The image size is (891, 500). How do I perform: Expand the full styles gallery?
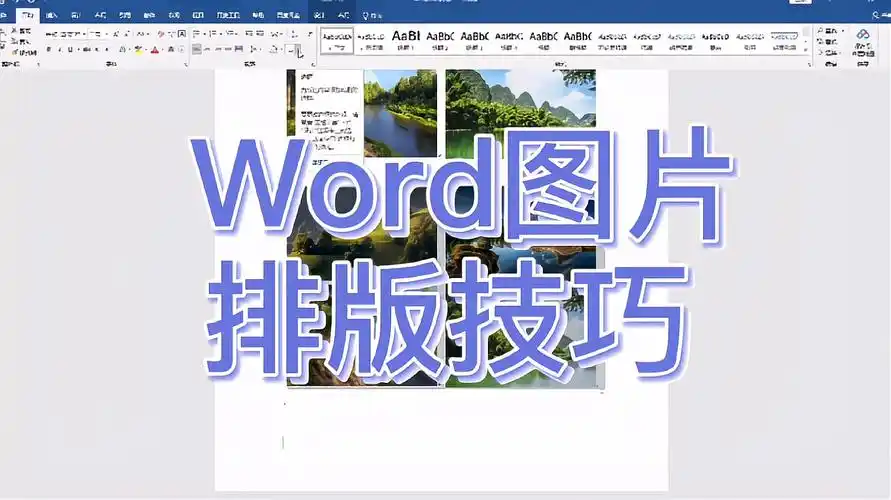coord(805,51)
